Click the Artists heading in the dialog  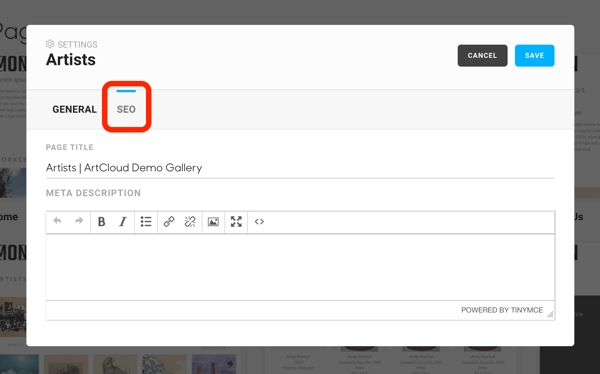pos(71,60)
